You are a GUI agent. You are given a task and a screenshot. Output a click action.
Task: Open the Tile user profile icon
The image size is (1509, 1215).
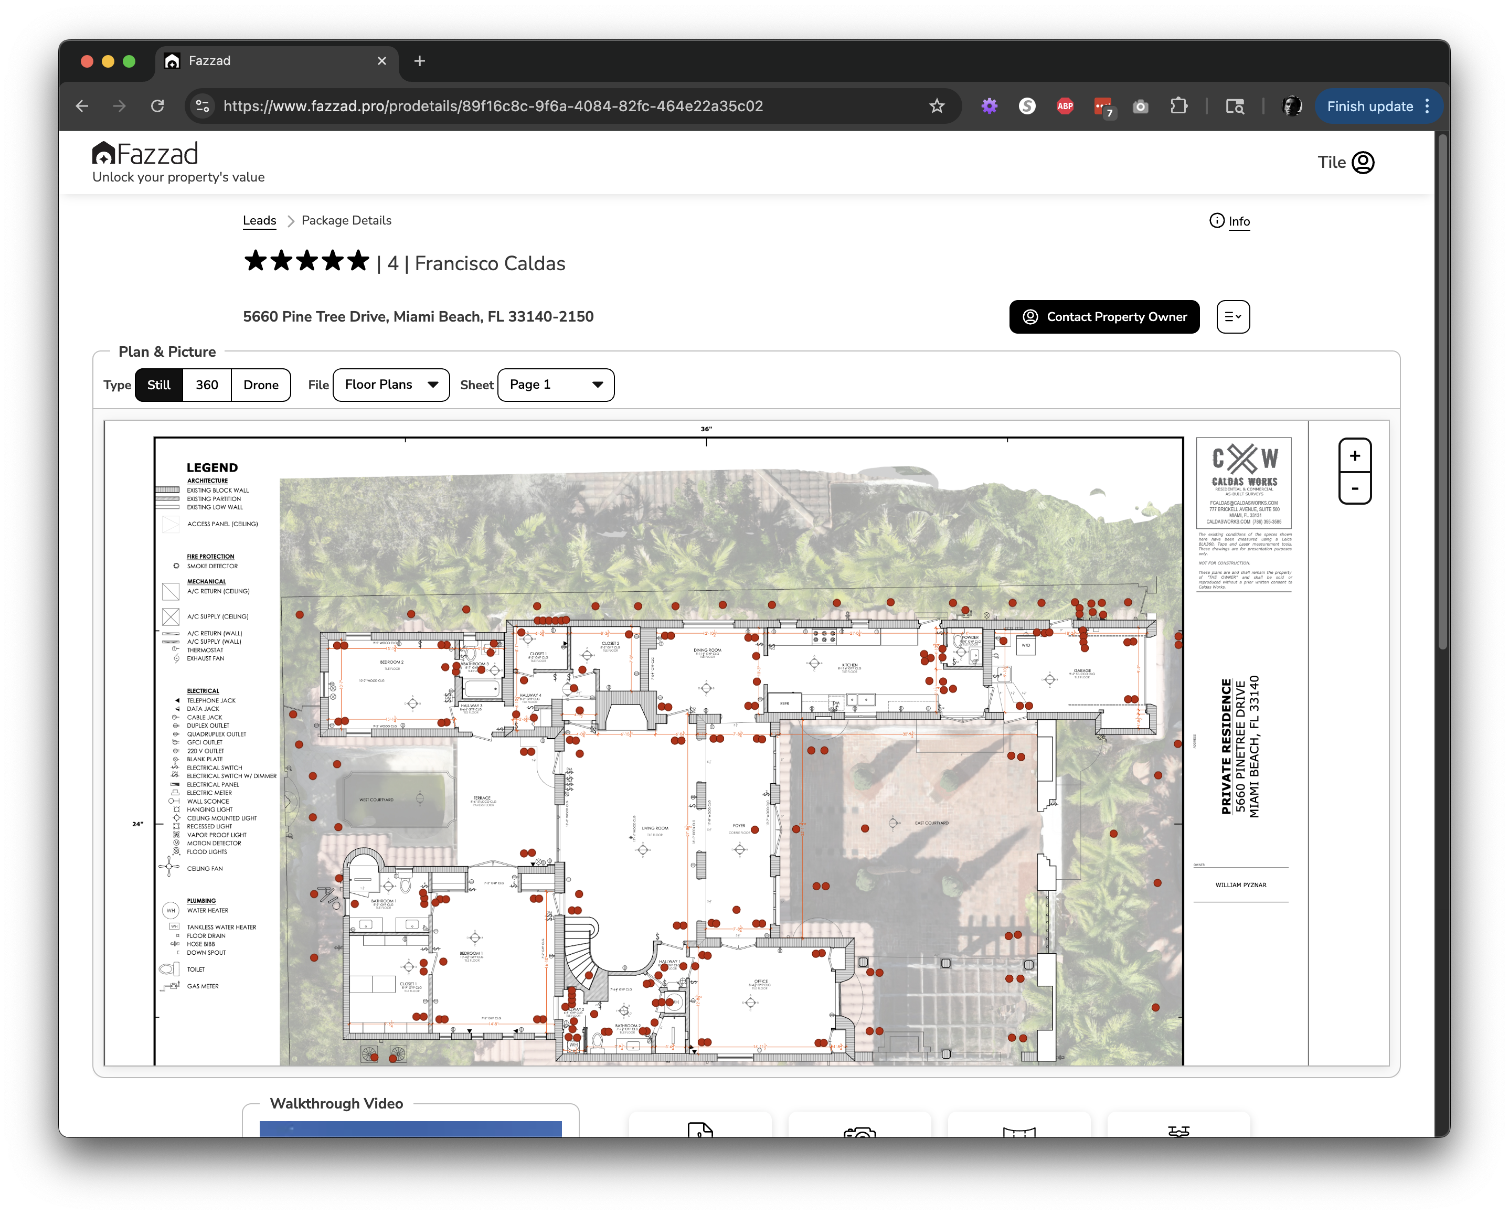[x=1363, y=162]
